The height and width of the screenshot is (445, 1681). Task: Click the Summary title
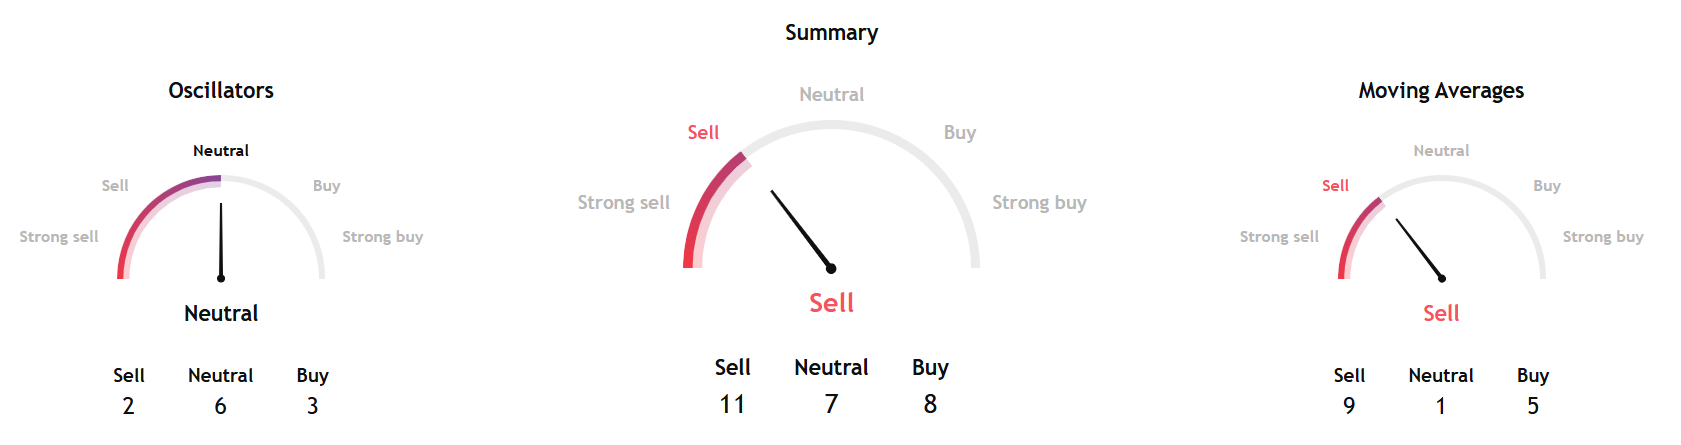click(831, 33)
